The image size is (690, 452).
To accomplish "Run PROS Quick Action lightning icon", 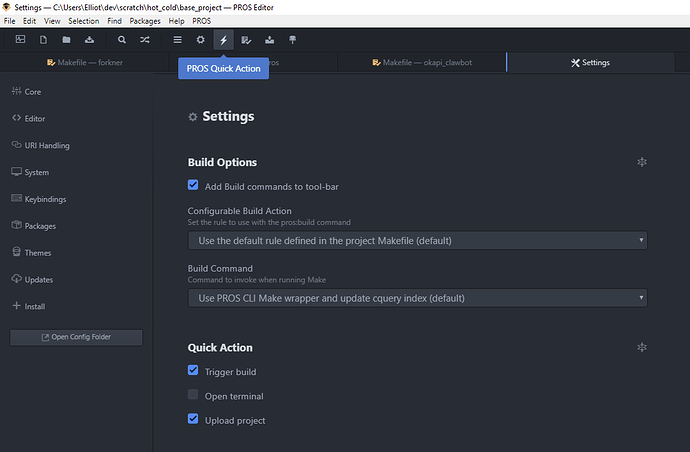I will tap(224, 40).
